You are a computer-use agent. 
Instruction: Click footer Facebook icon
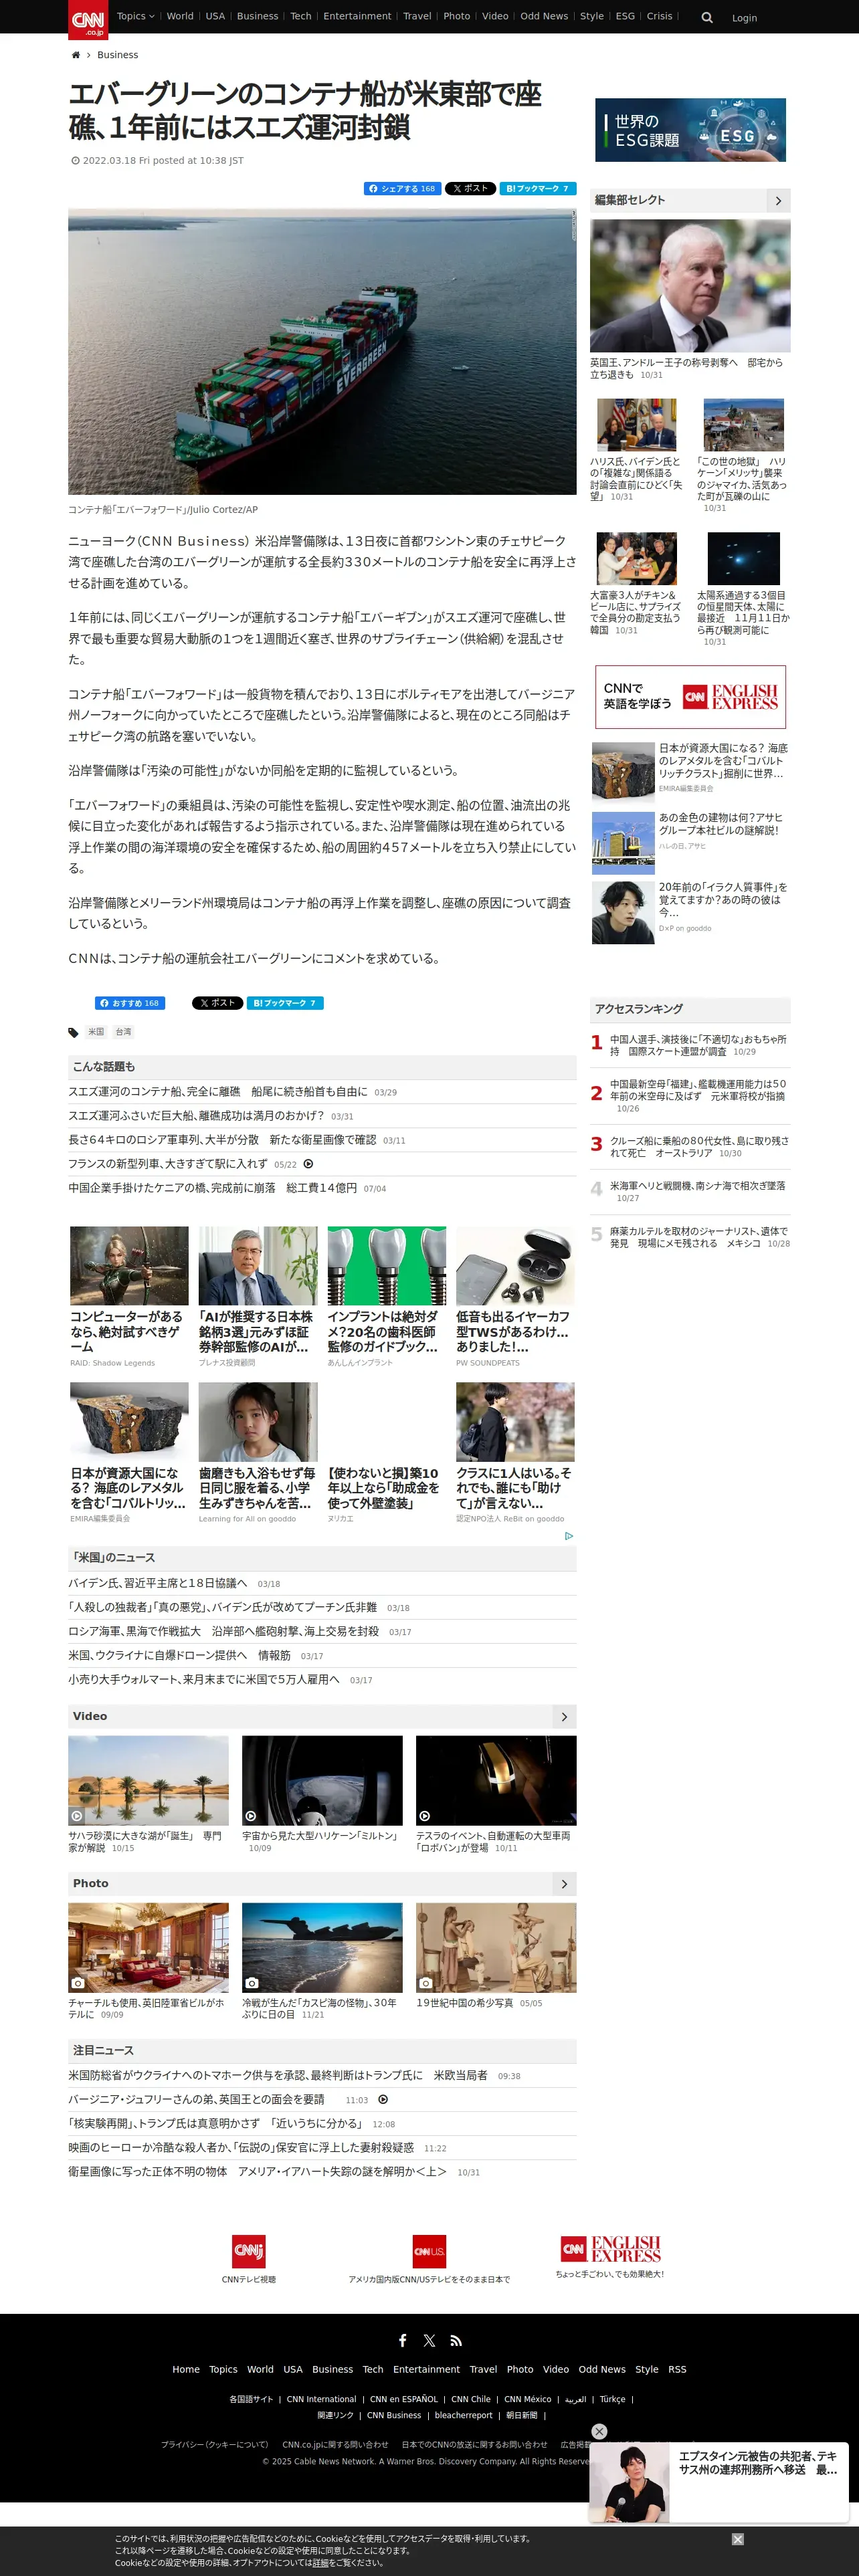point(402,2340)
